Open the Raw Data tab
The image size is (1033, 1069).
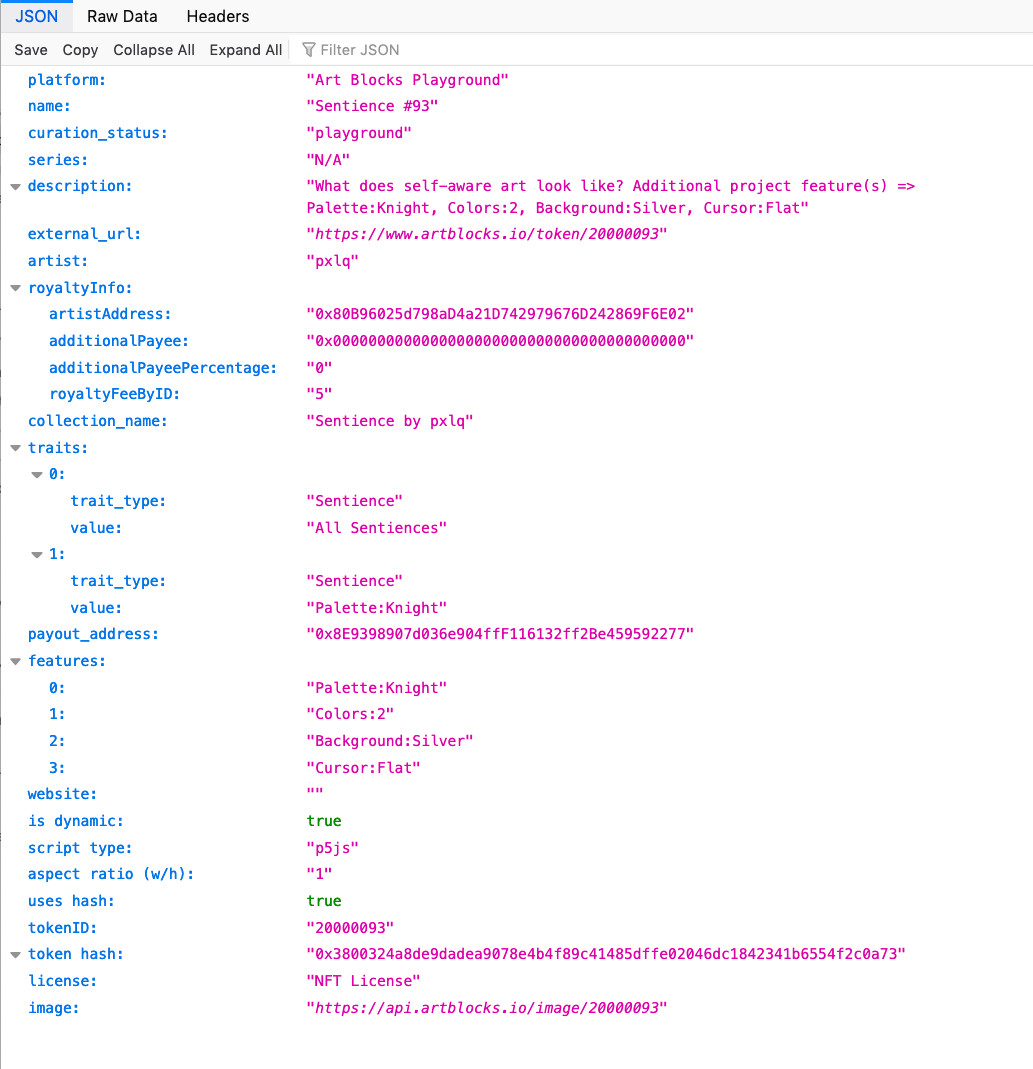click(x=122, y=16)
